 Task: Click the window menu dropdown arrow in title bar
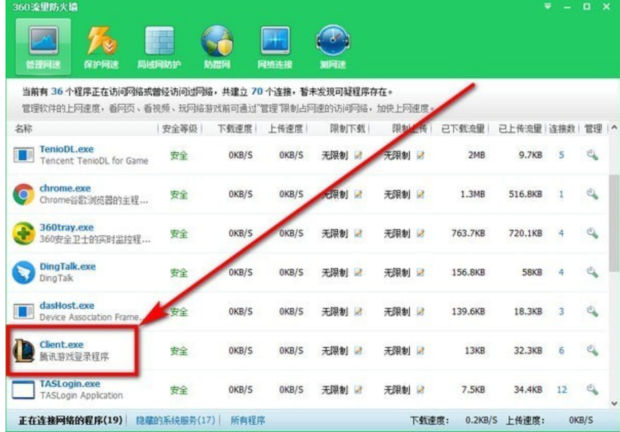tap(548, 6)
